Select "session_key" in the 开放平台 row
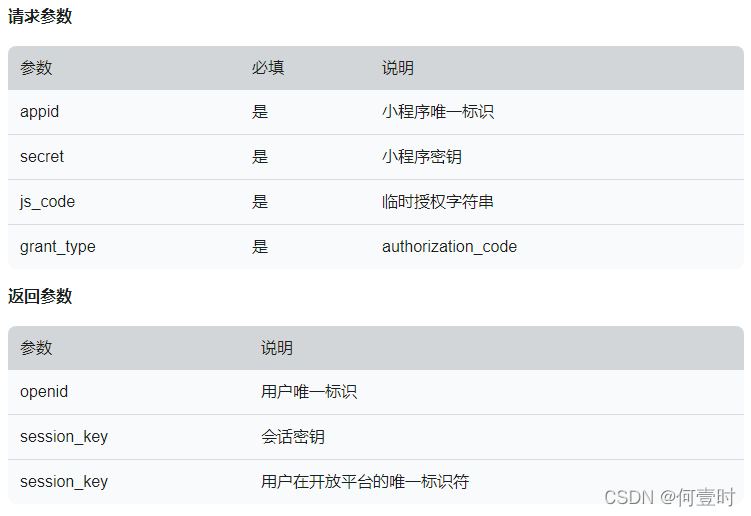Viewport: 751px width, 516px height. (64, 482)
